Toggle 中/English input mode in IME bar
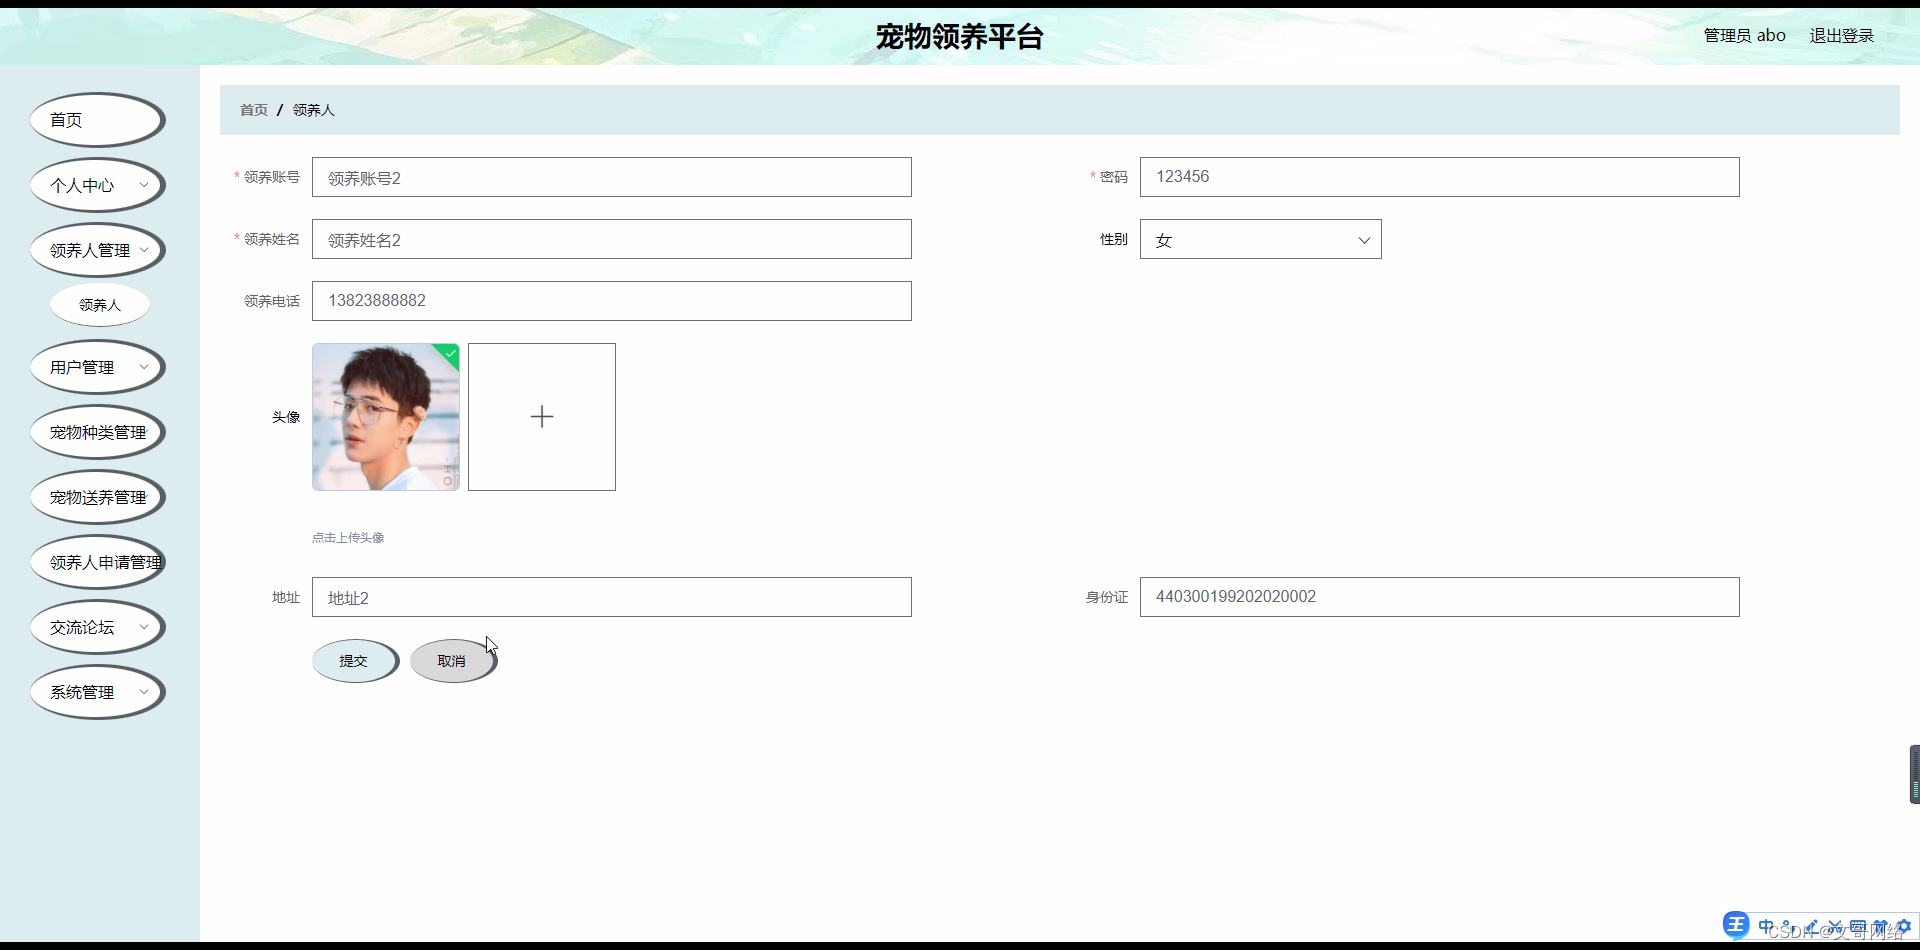 point(1766,925)
